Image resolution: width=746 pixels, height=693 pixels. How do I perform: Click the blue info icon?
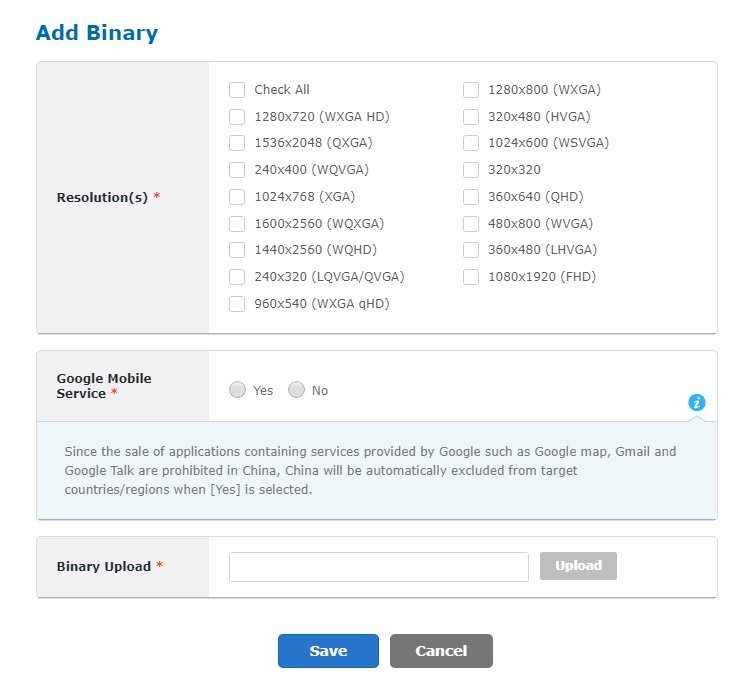pyautogui.click(x=697, y=402)
